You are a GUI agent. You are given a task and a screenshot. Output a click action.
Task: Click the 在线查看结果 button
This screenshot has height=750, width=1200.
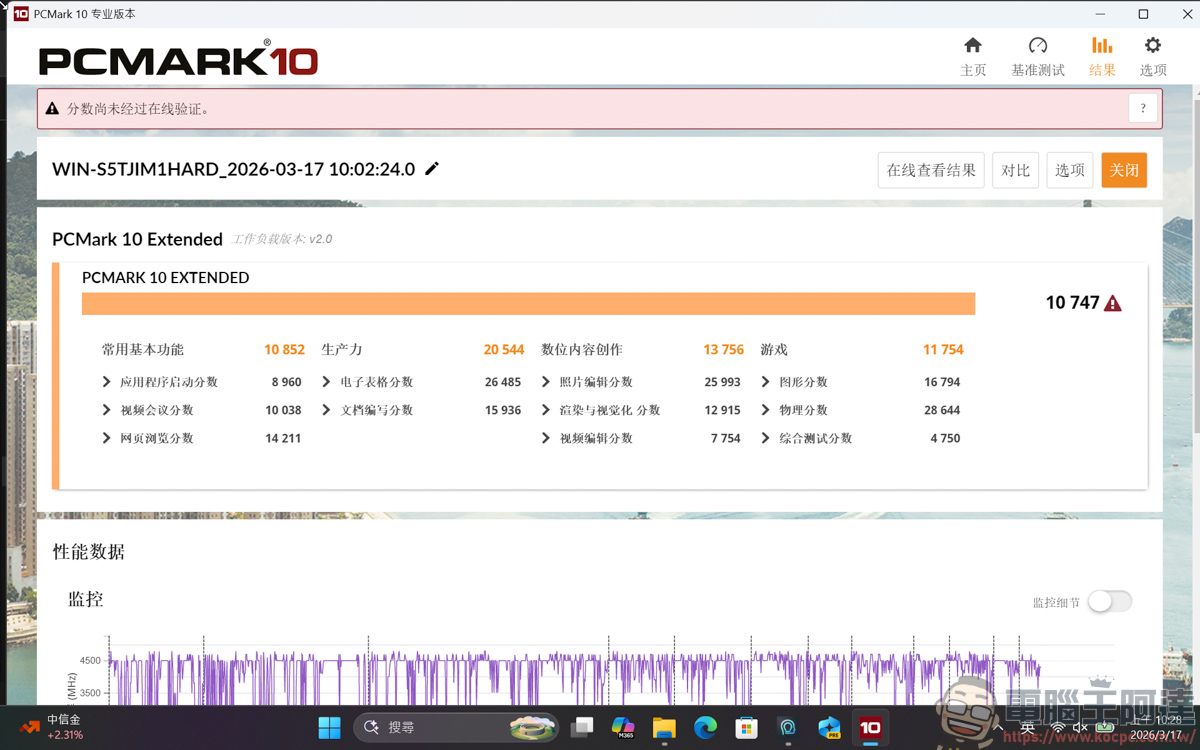click(931, 170)
